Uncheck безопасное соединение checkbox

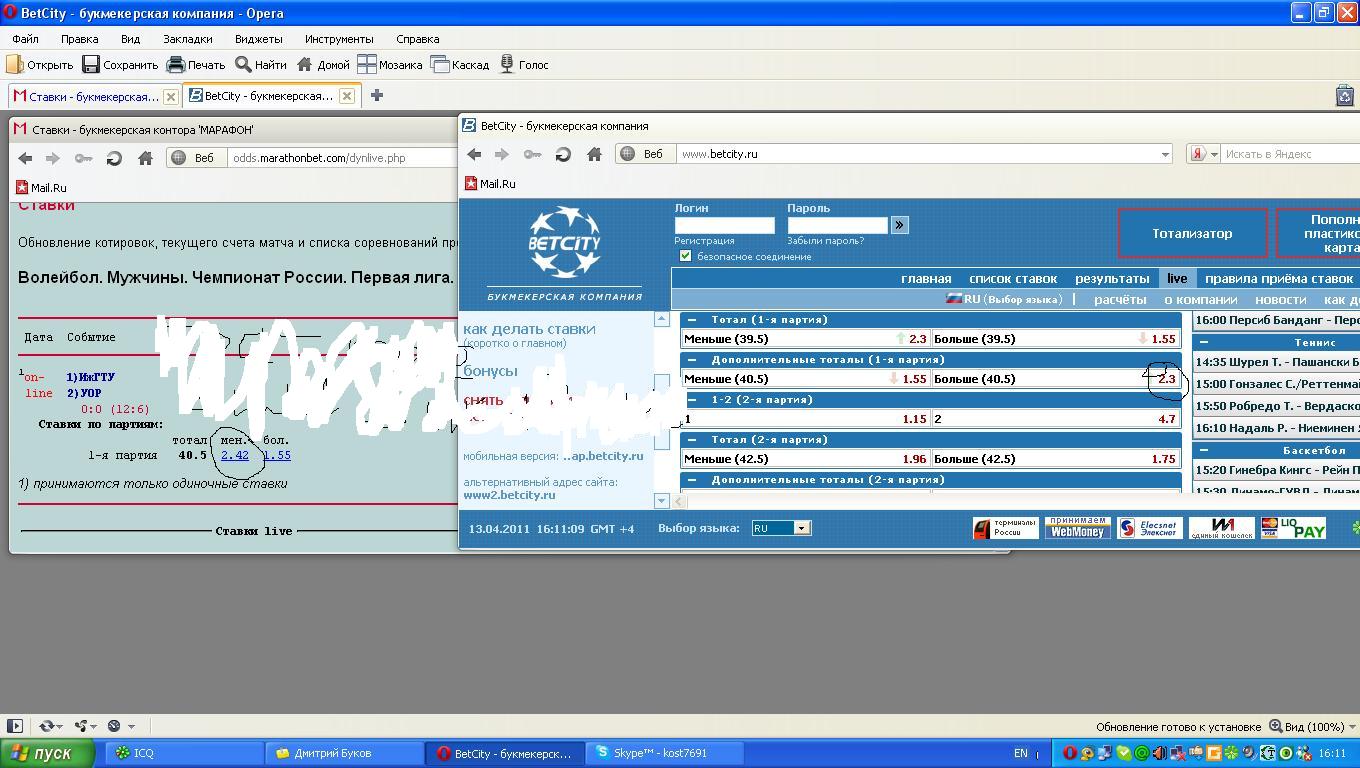685,256
